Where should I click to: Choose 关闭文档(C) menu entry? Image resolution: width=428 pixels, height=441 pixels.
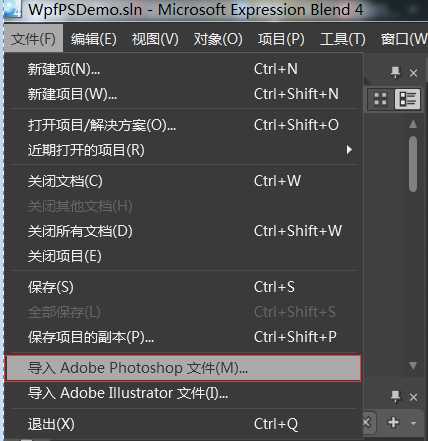point(183,181)
